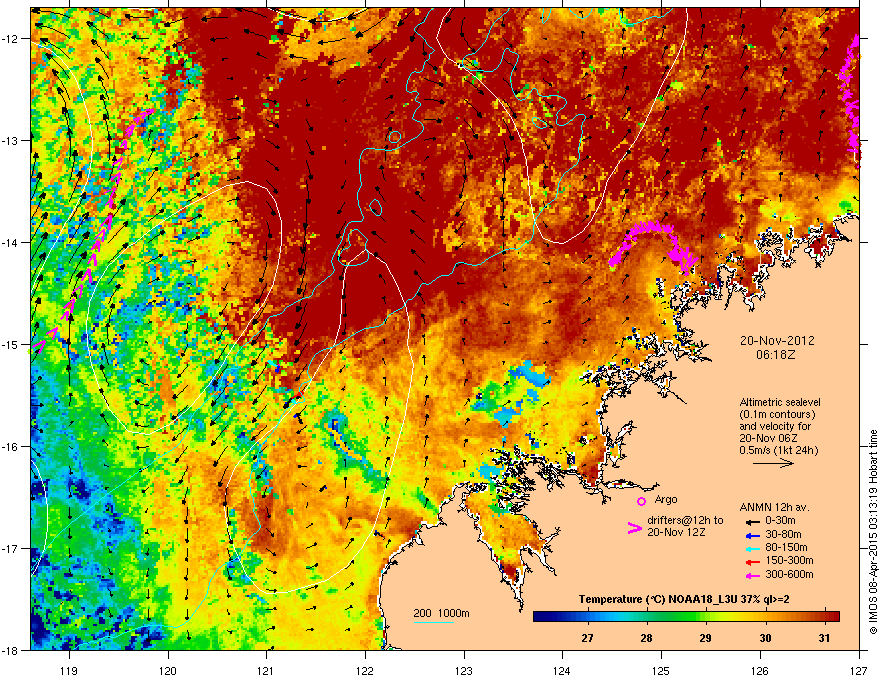Click the blue 30-80m arrow legend symbol
880x680 pixels.
click(751, 536)
